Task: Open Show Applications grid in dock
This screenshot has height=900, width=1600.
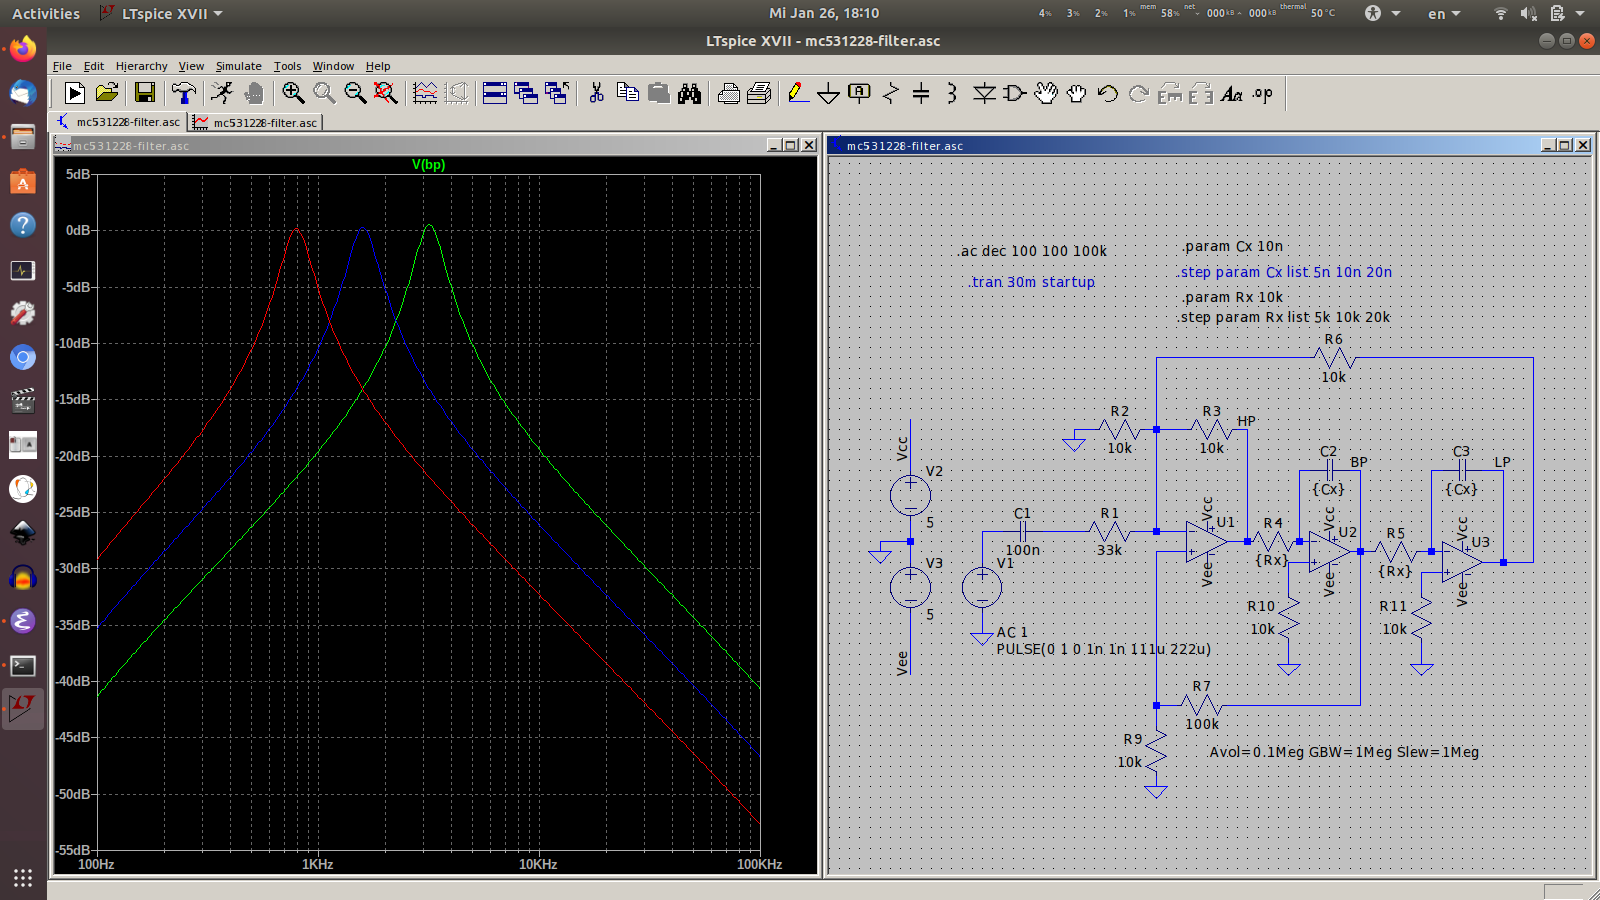Action: 23,878
